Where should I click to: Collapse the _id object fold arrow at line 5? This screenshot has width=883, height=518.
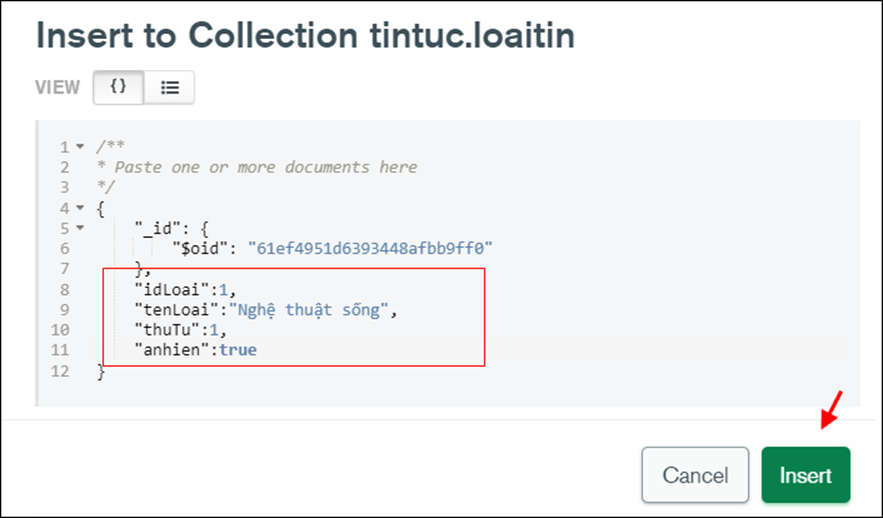tap(80, 228)
